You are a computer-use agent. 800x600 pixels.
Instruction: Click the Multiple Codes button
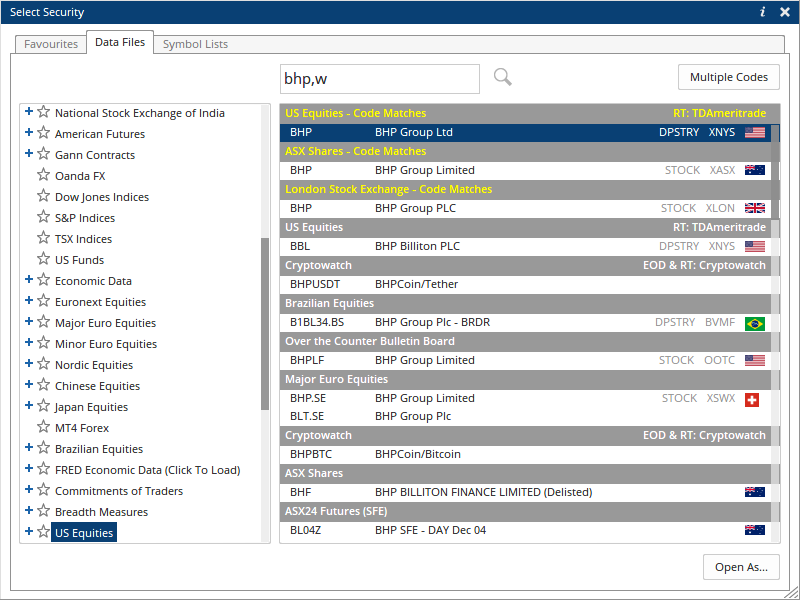(729, 77)
